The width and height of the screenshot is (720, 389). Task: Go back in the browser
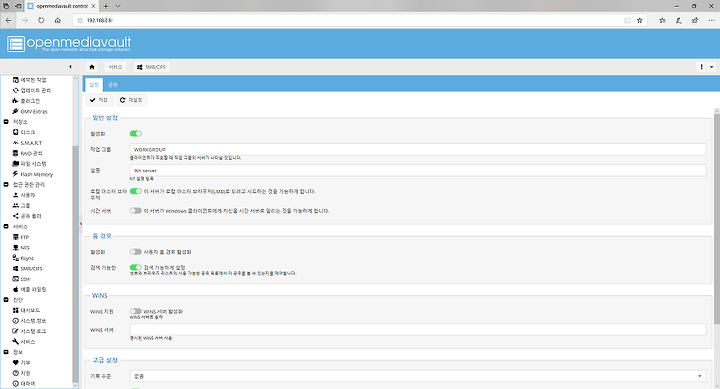(8, 20)
